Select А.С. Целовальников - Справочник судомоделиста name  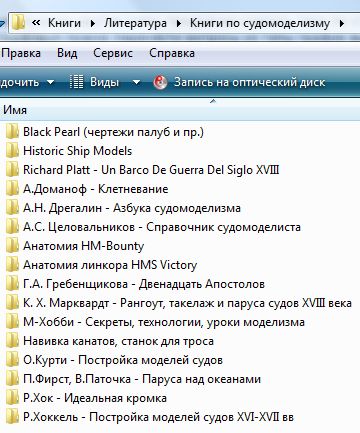point(162,227)
